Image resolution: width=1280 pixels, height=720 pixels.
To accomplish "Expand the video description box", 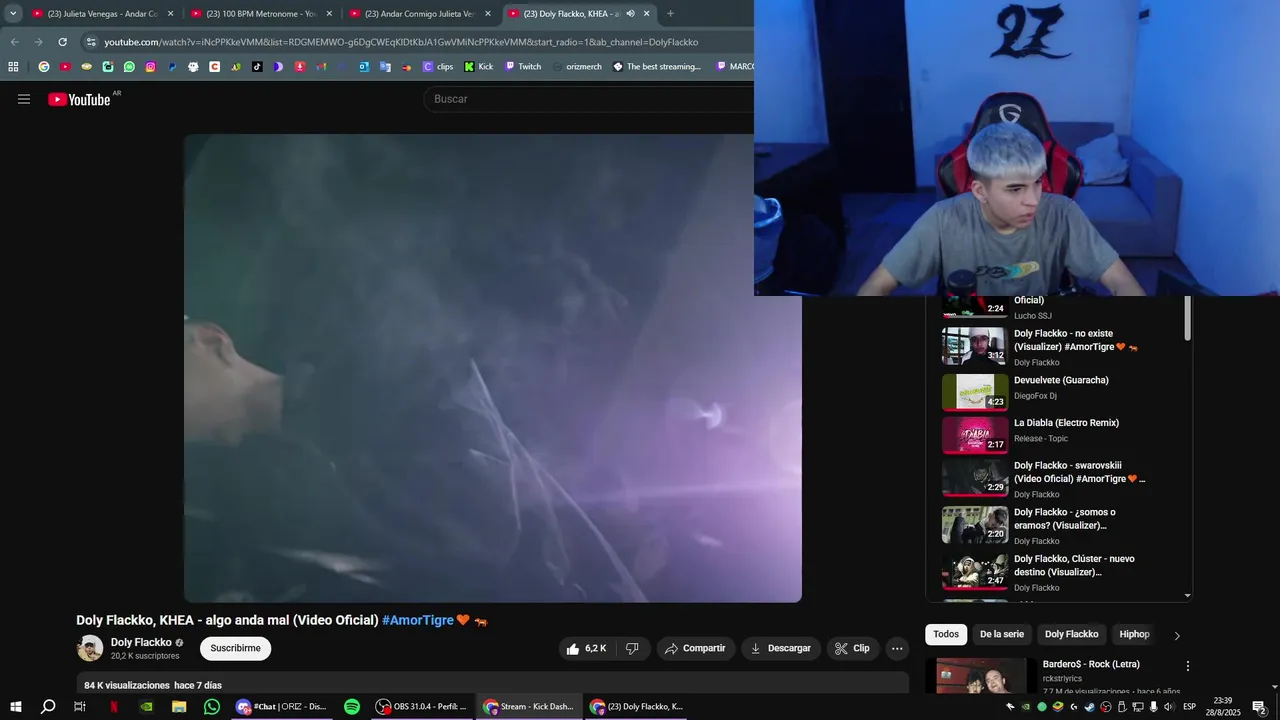I will [x=492, y=684].
